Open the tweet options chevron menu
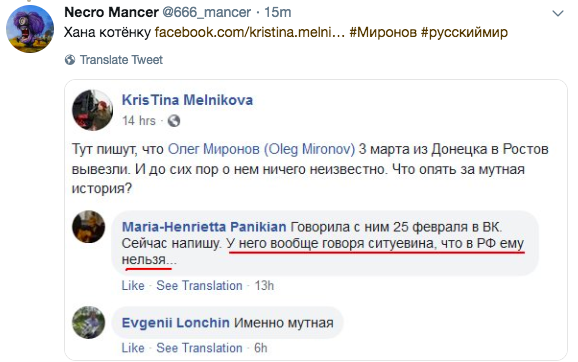The image size is (578, 362). click(x=558, y=14)
